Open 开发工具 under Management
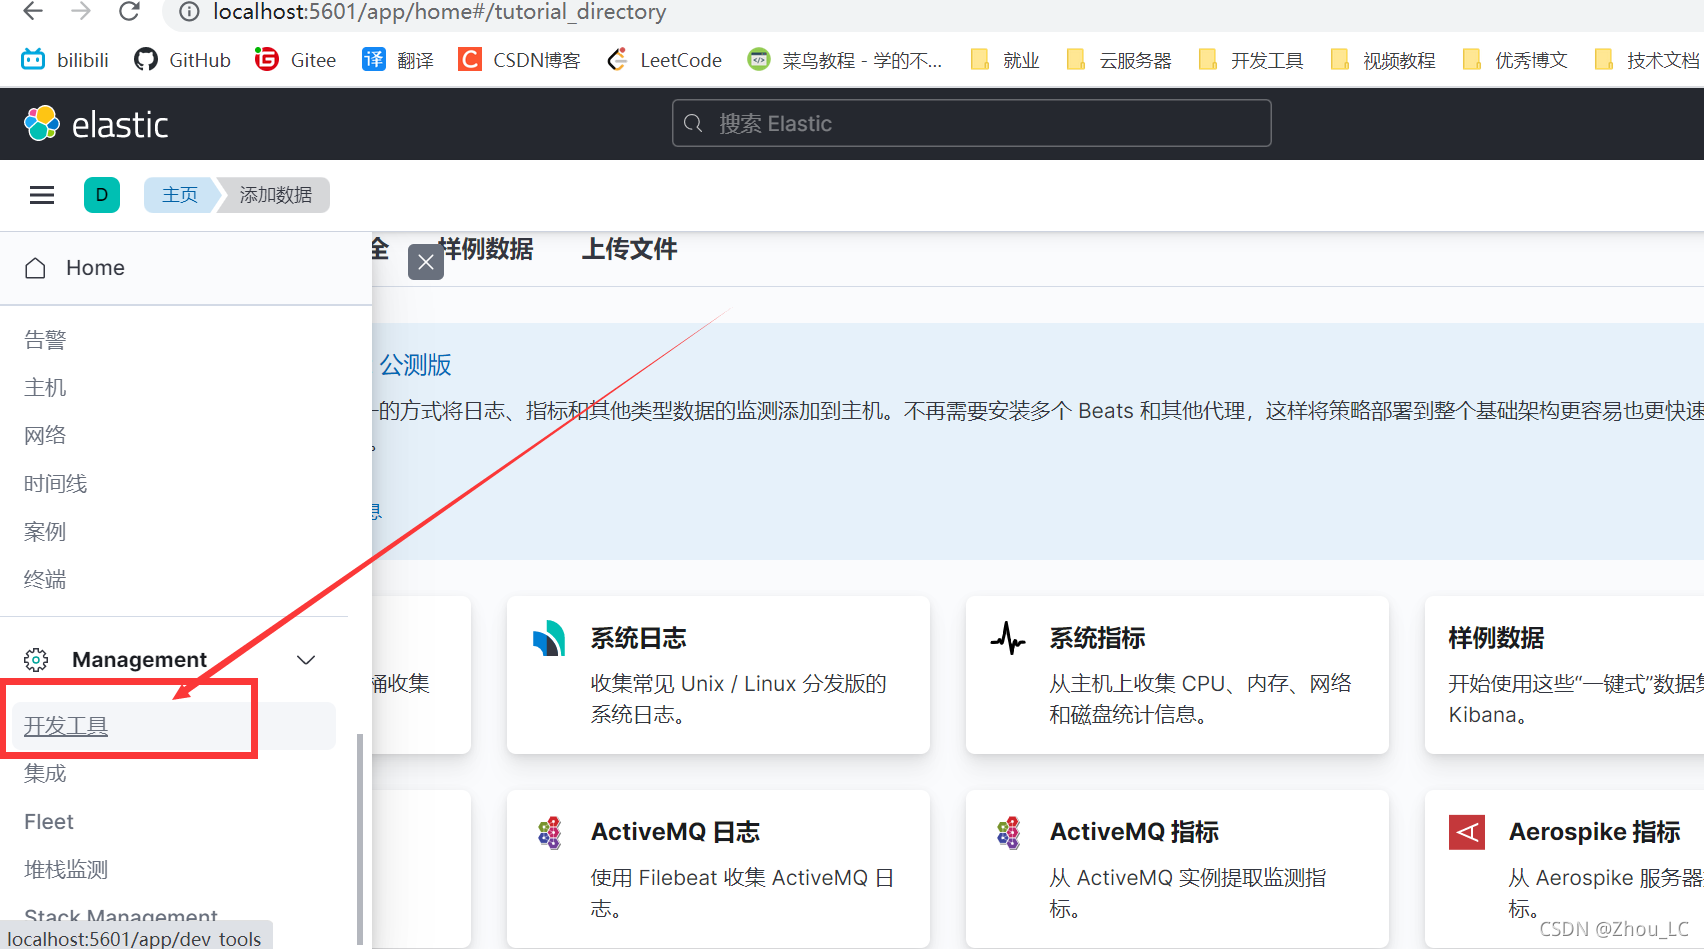 click(x=66, y=726)
